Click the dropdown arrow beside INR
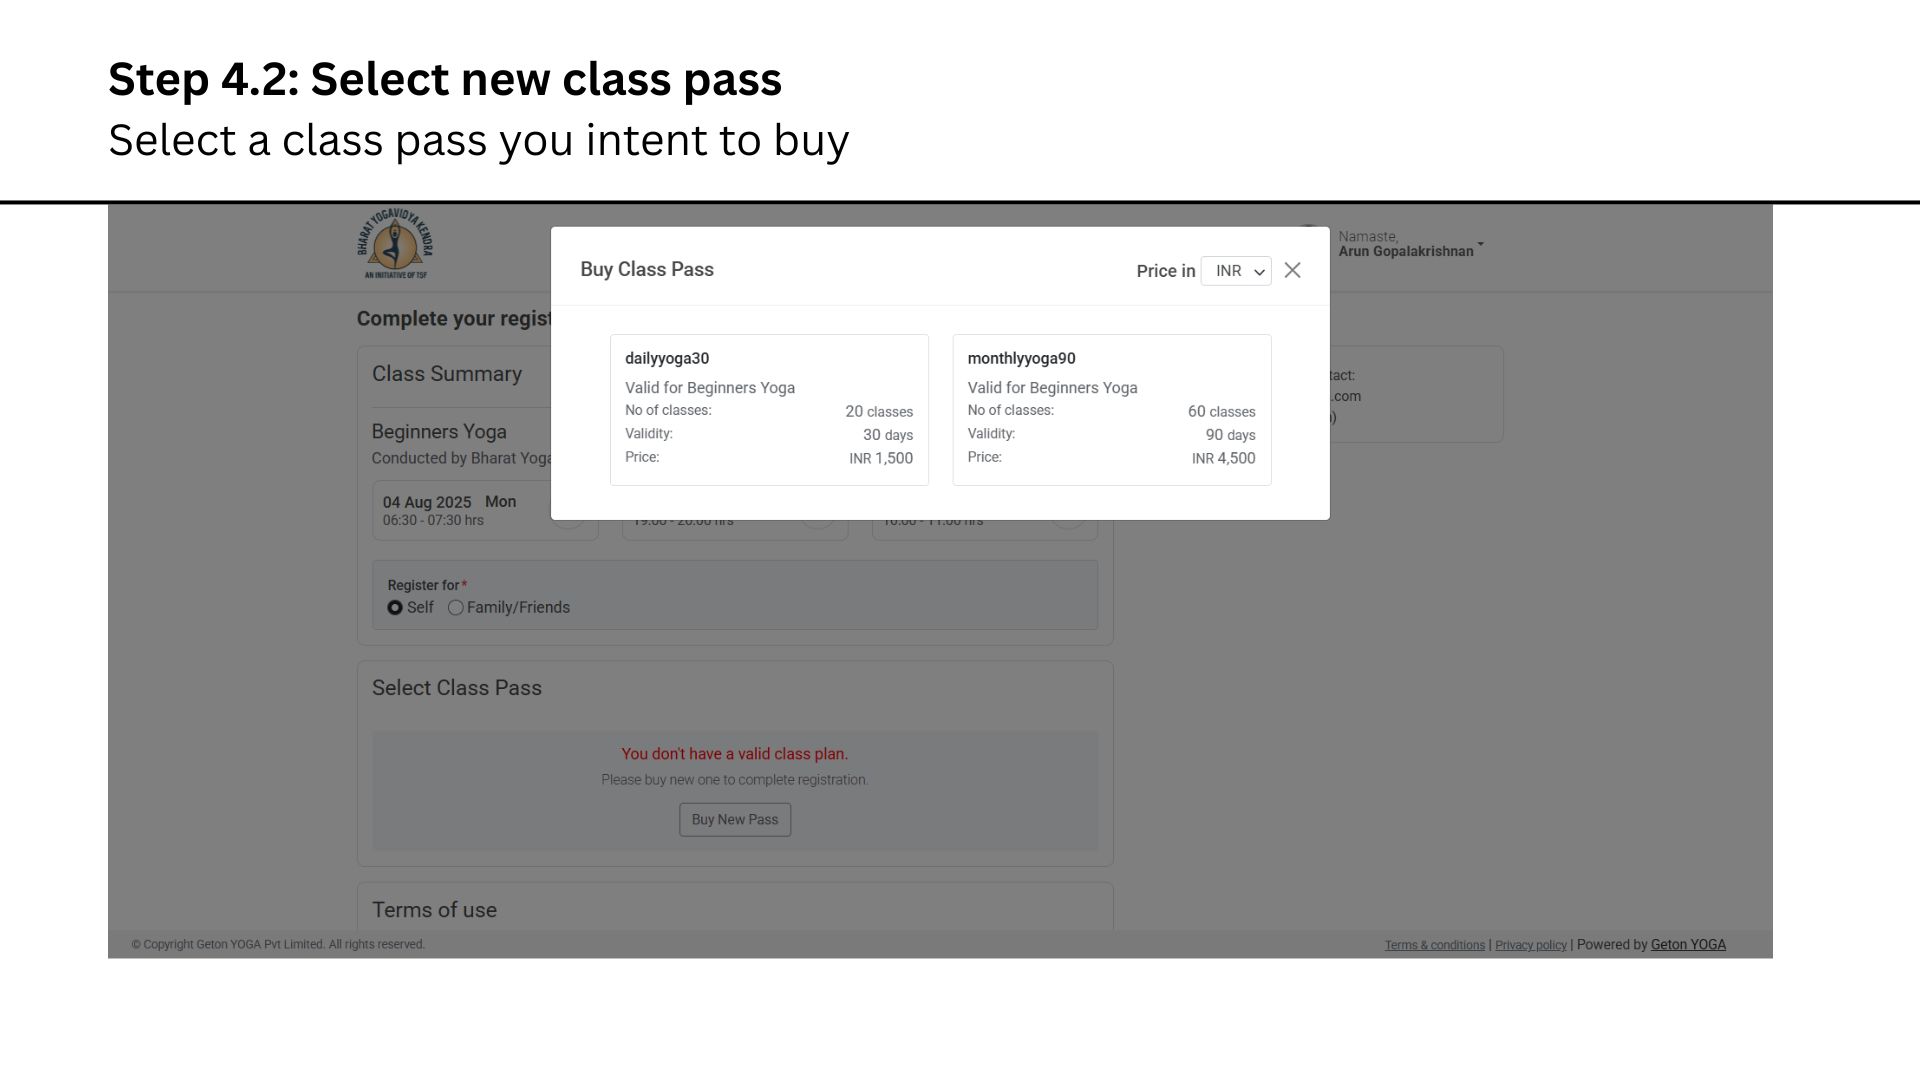1920x1080 pixels. click(x=1259, y=272)
